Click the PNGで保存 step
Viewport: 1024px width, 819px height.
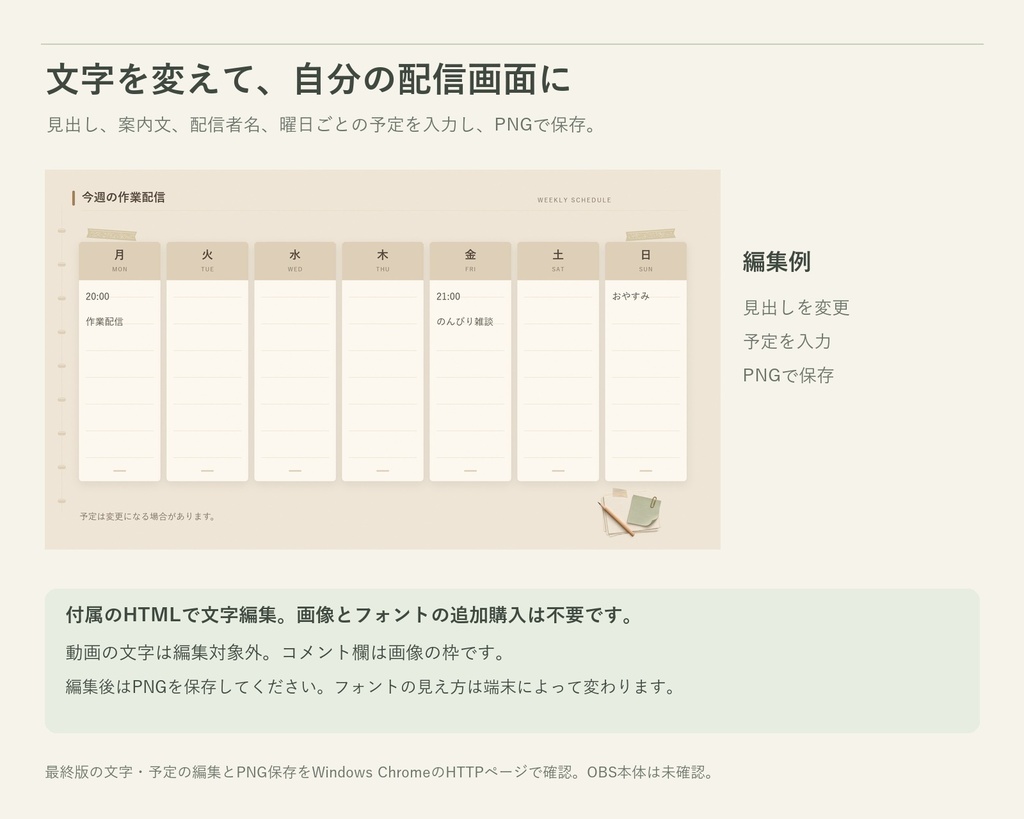[788, 375]
